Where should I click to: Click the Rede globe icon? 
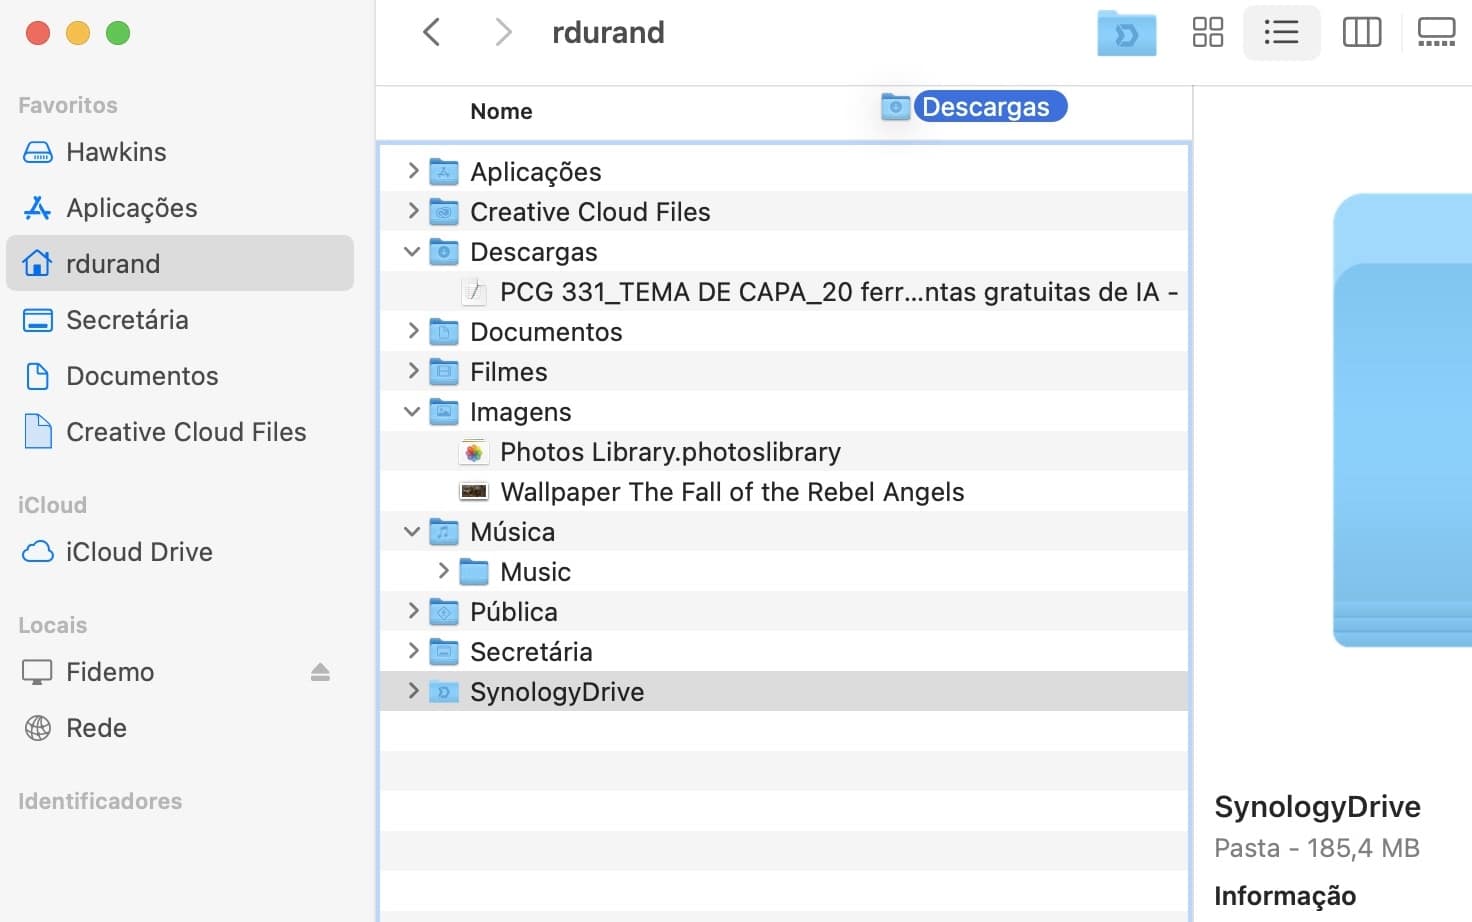(x=37, y=728)
